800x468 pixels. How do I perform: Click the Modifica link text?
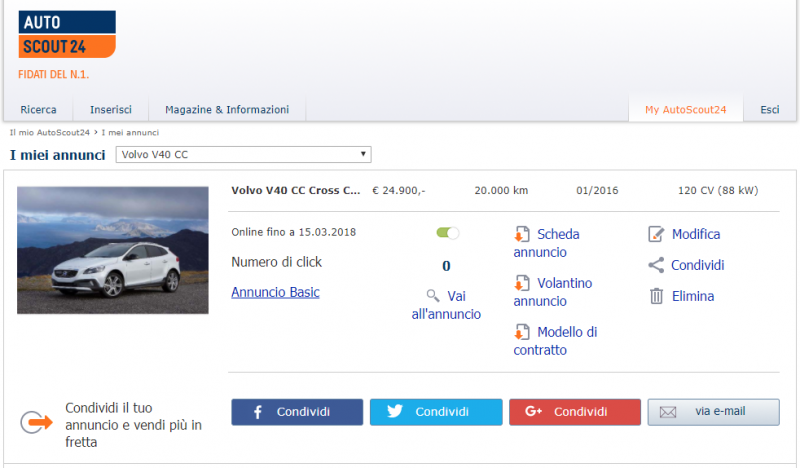(696, 234)
